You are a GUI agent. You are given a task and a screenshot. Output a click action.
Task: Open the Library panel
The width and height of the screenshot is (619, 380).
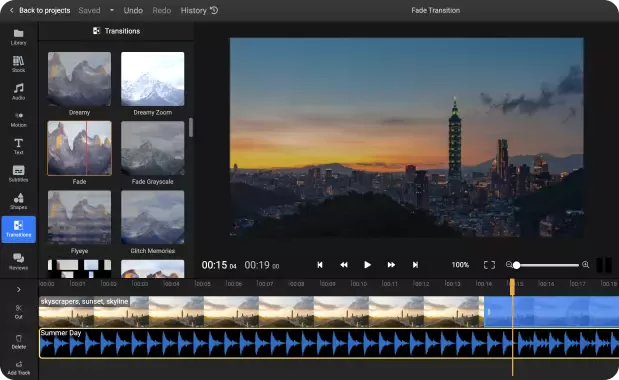coord(19,37)
